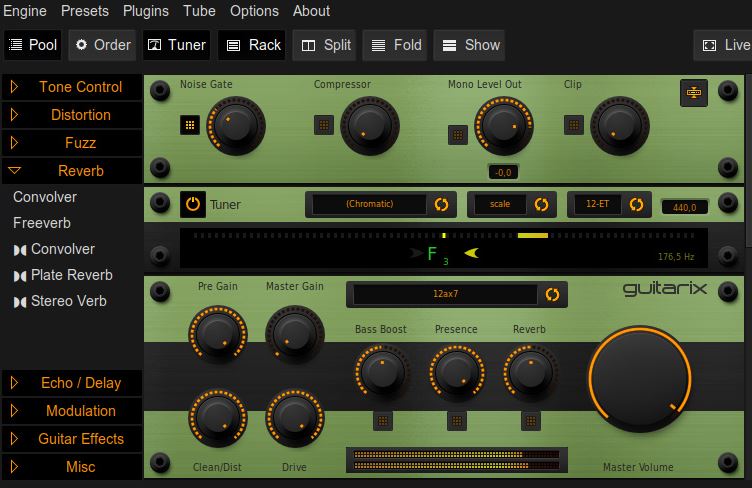This screenshot has width=752, height=488.
Task: Click the Clean/Dist knob
Action: (x=218, y=418)
